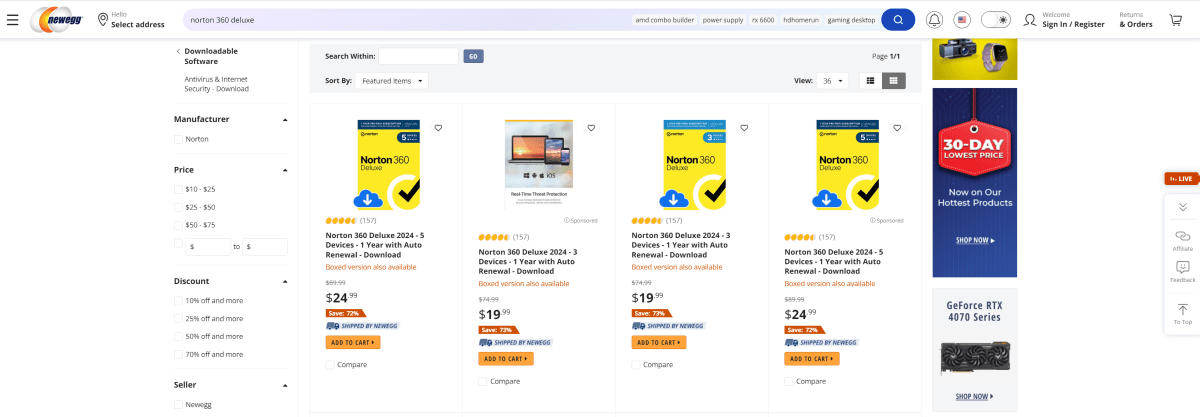Add first Norton 5 Devices $24.99 to wishlist
The width and height of the screenshot is (1200, 417).
tap(438, 128)
